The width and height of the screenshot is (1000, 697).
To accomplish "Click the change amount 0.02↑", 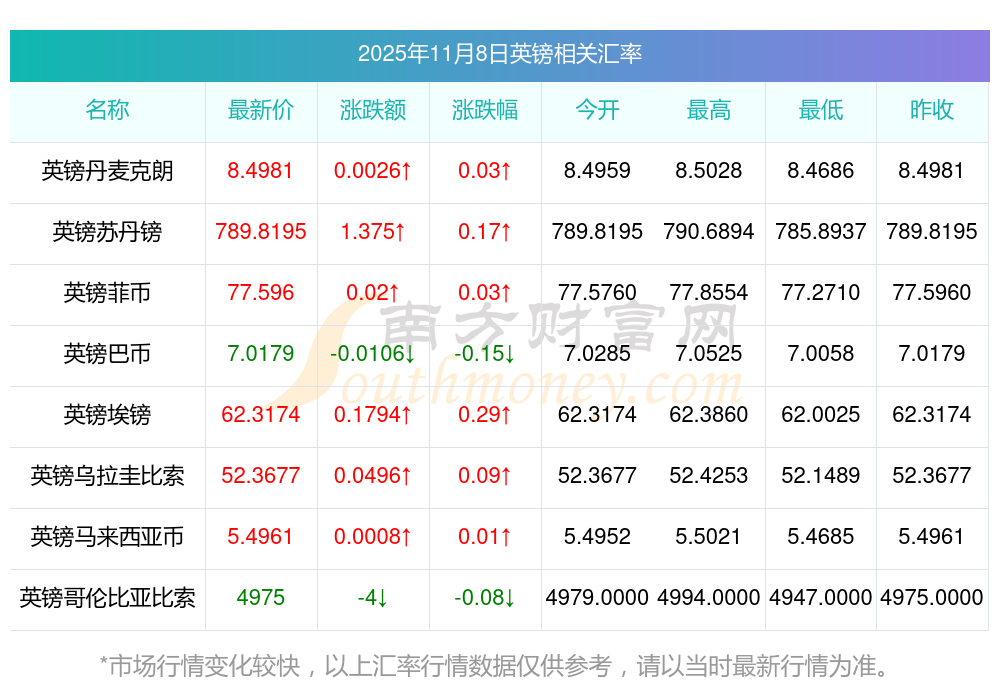I will pos(372,293).
